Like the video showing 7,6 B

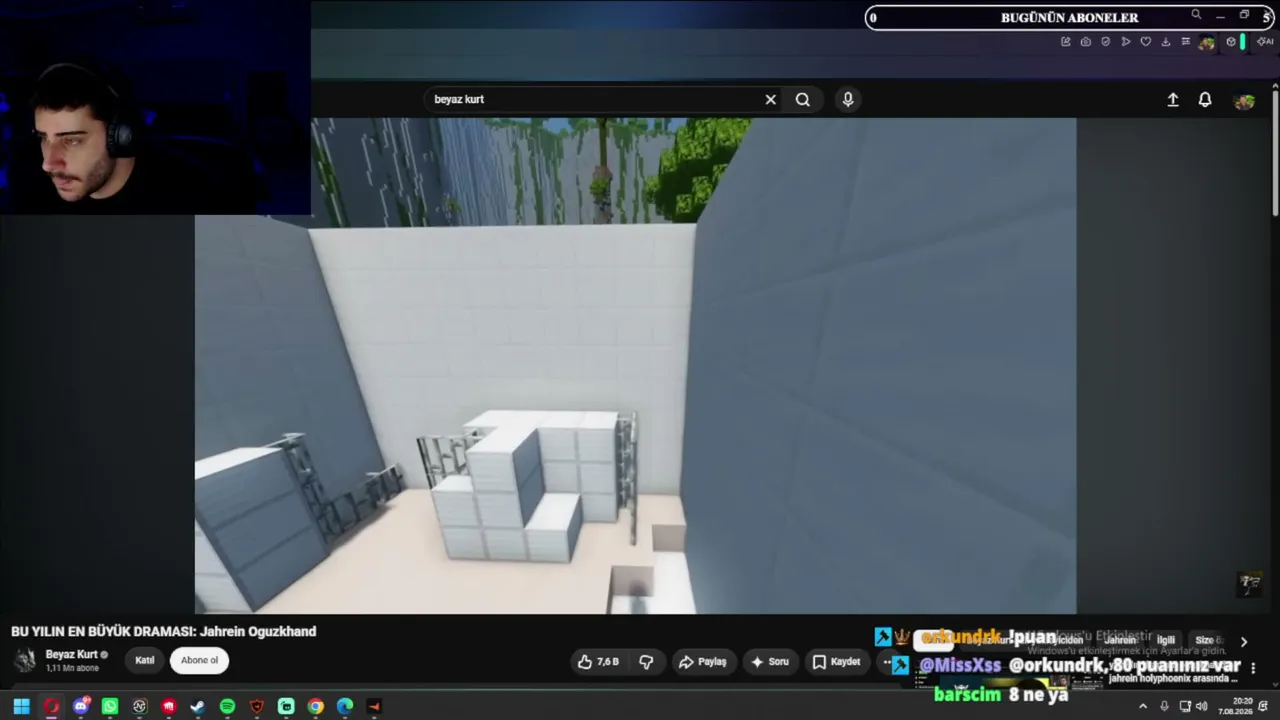pos(598,662)
